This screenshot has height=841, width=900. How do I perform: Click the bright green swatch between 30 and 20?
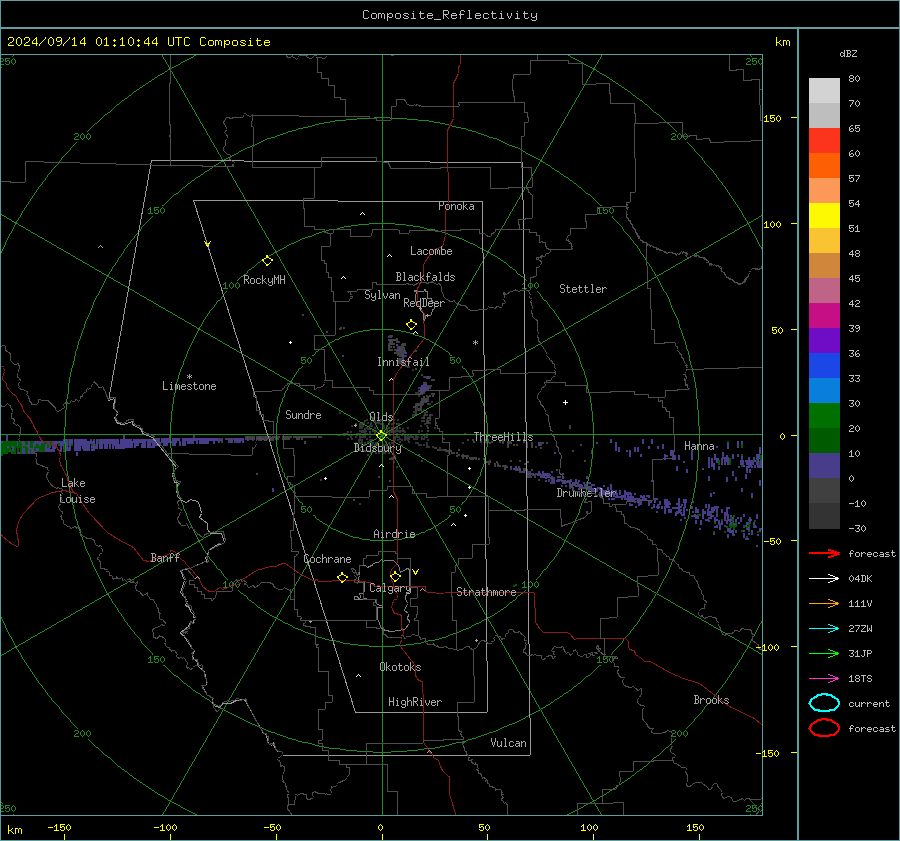click(x=824, y=416)
